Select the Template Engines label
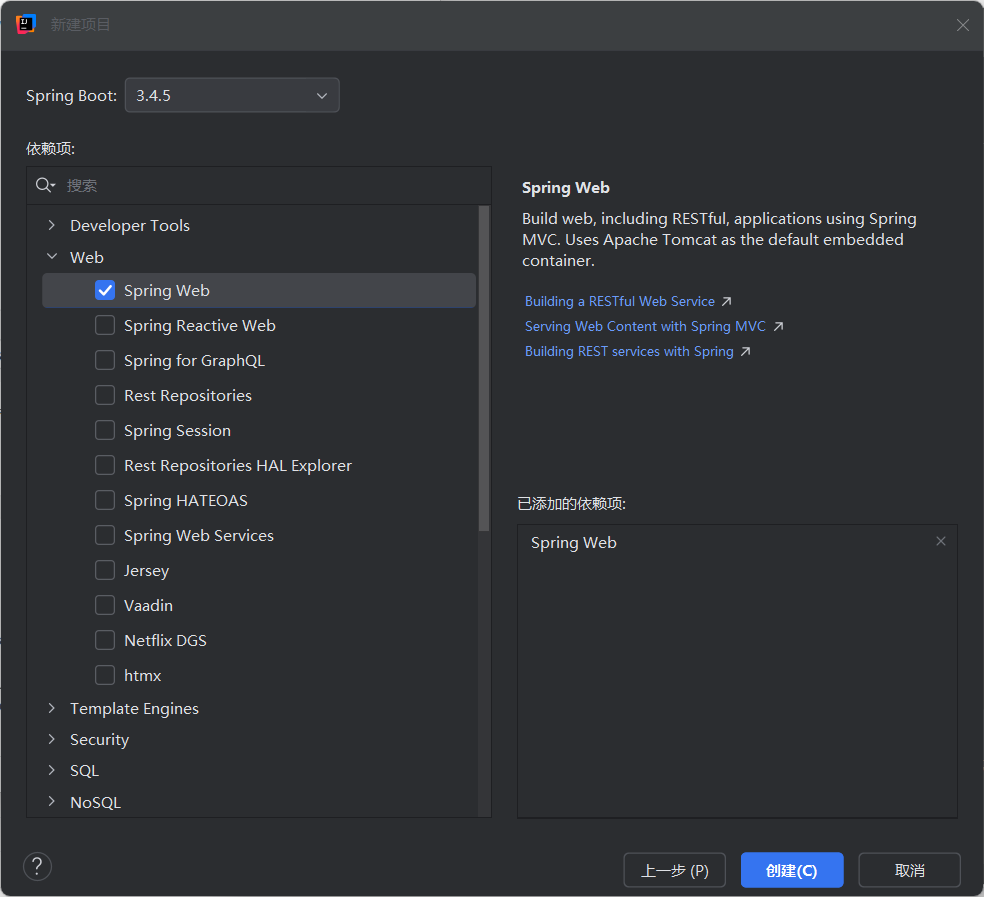 (134, 709)
